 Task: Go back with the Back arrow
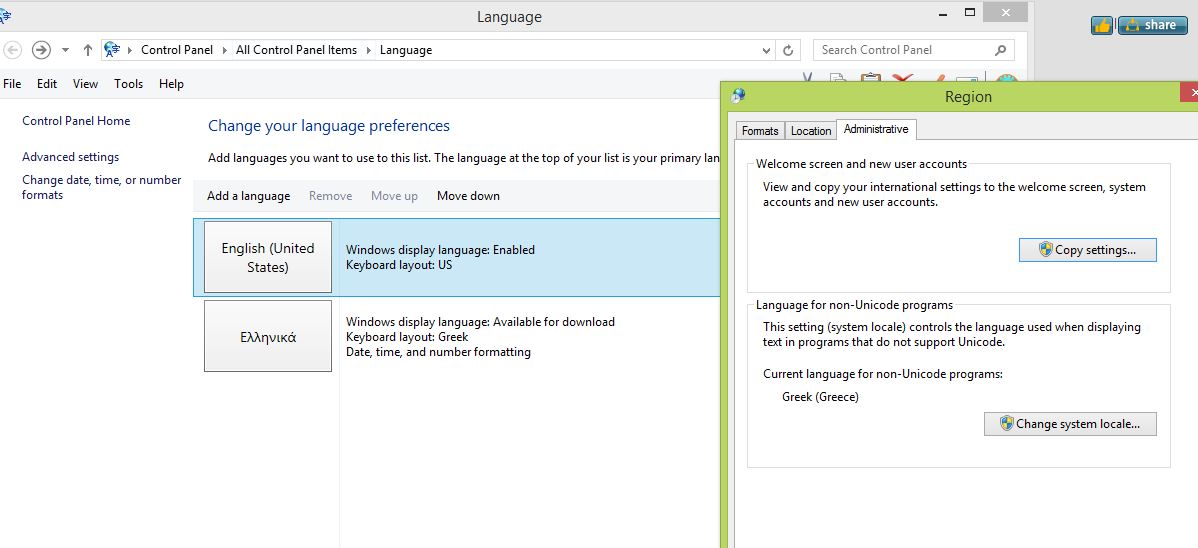point(13,50)
